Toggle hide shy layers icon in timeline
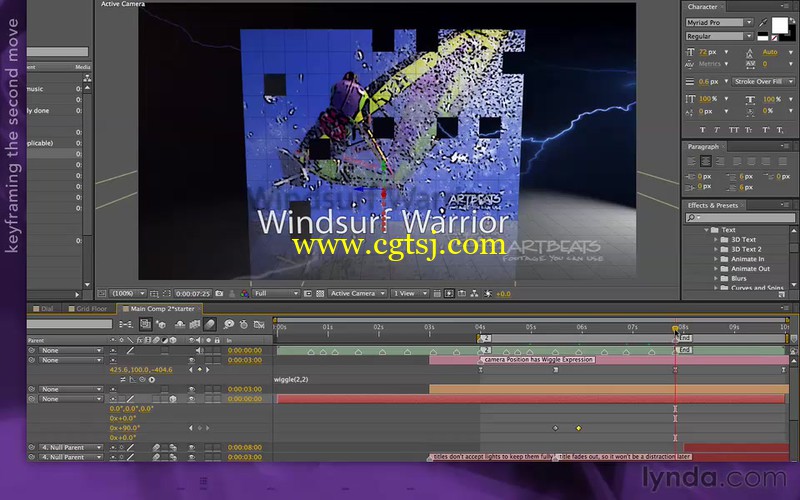This screenshot has height=500, width=800. 180,324
